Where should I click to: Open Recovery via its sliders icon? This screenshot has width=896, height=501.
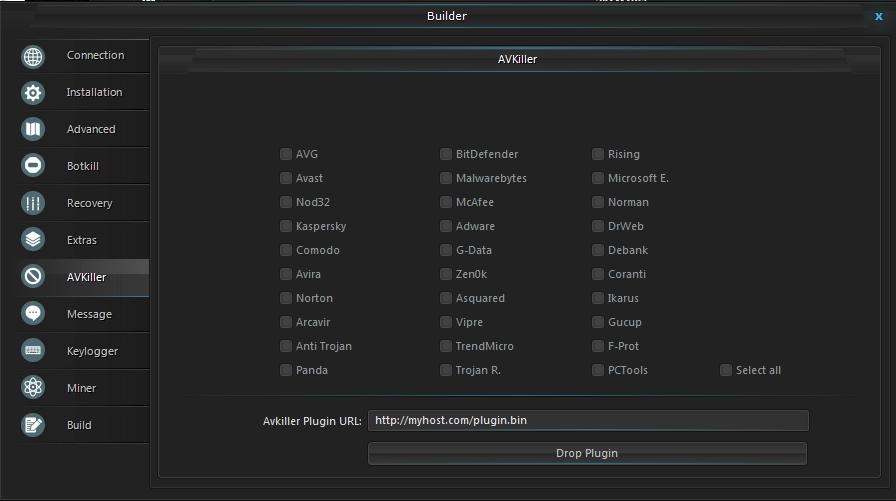tap(33, 203)
